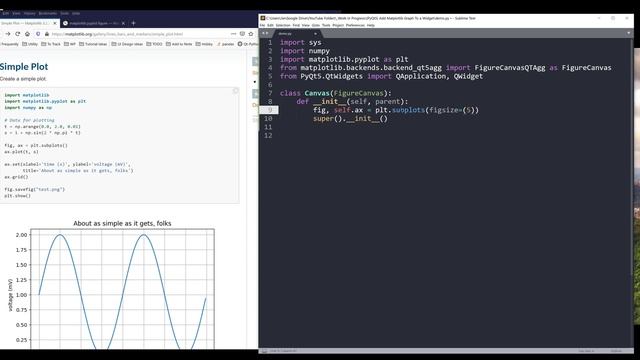This screenshot has width=640, height=360.
Task: Close the Simple Plot browser tab
Action: point(55,23)
